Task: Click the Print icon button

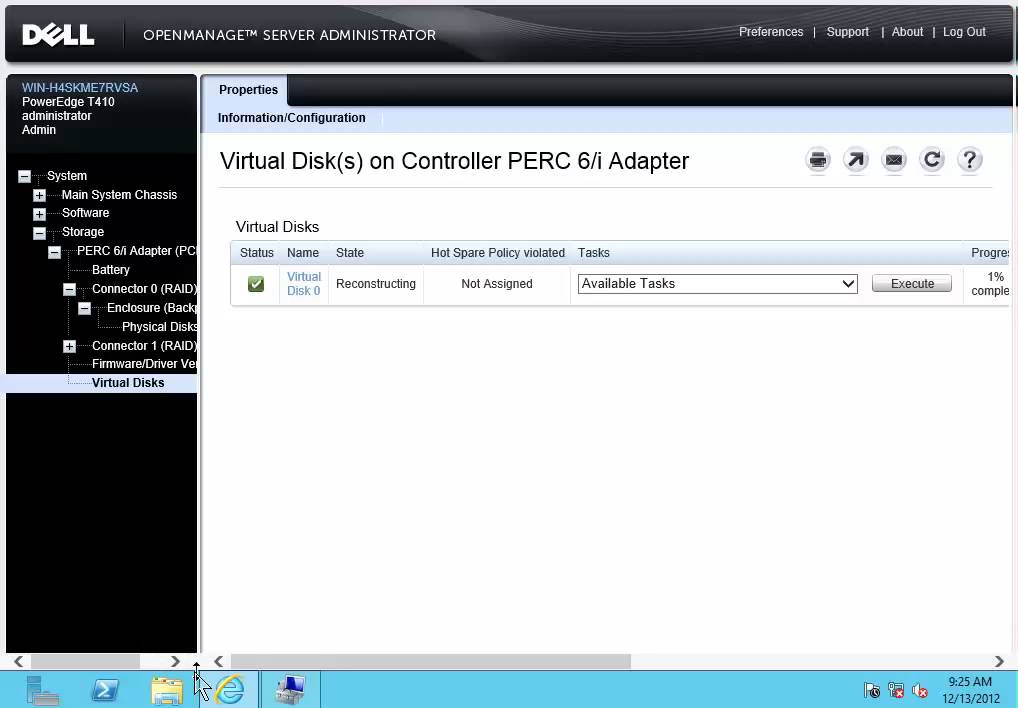Action: point(818,160)
